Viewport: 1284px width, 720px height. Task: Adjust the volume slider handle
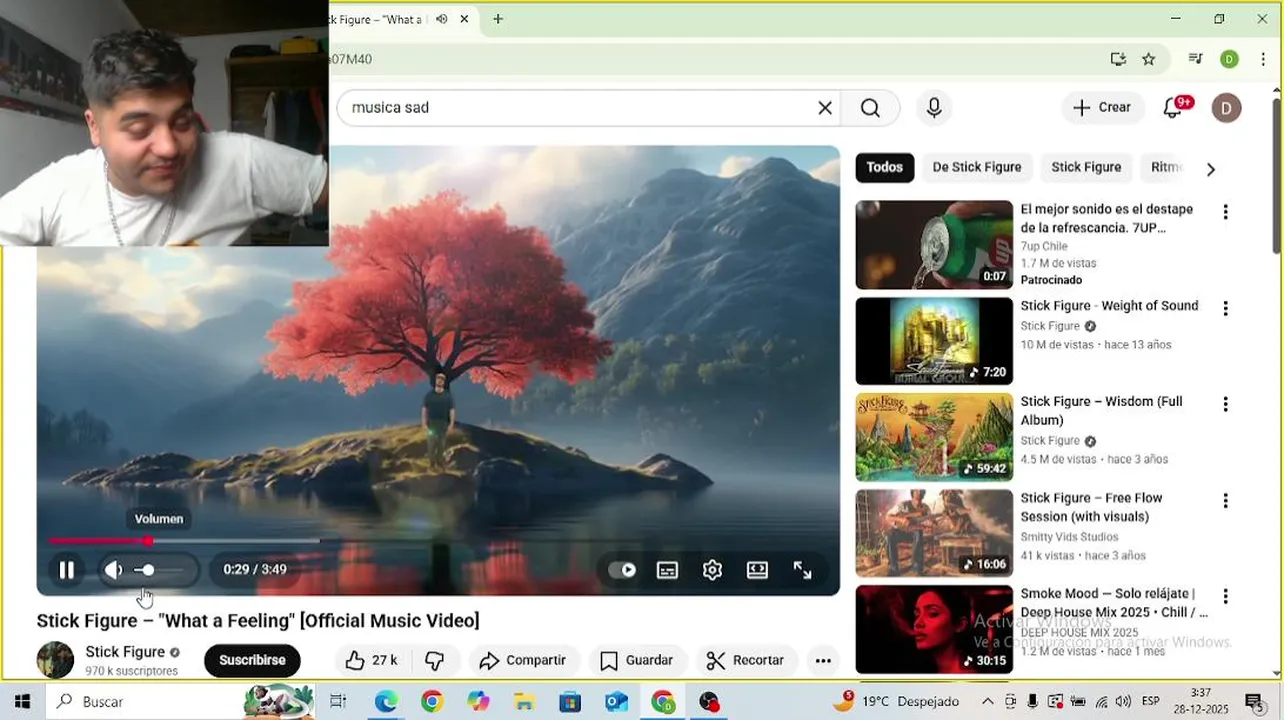pyautogui.click(x=148, y=570)
